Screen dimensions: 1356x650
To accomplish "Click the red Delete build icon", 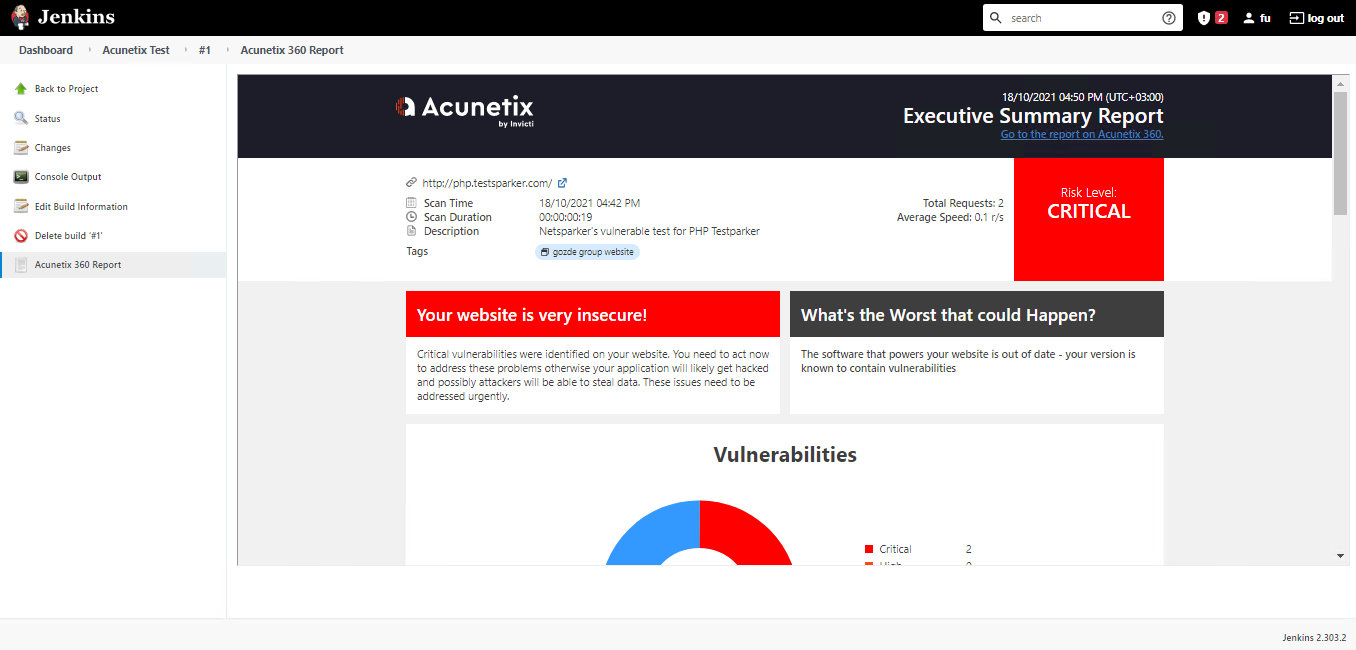I will pyautogui.click(x=21, y=236).
